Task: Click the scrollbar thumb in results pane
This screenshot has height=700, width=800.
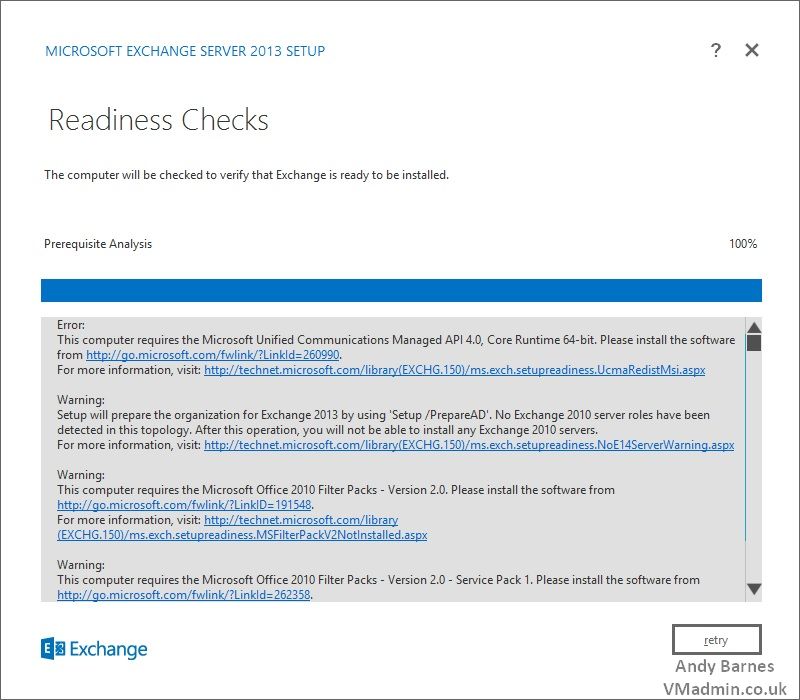Action: pyautogui.click(x=754, y=343)
